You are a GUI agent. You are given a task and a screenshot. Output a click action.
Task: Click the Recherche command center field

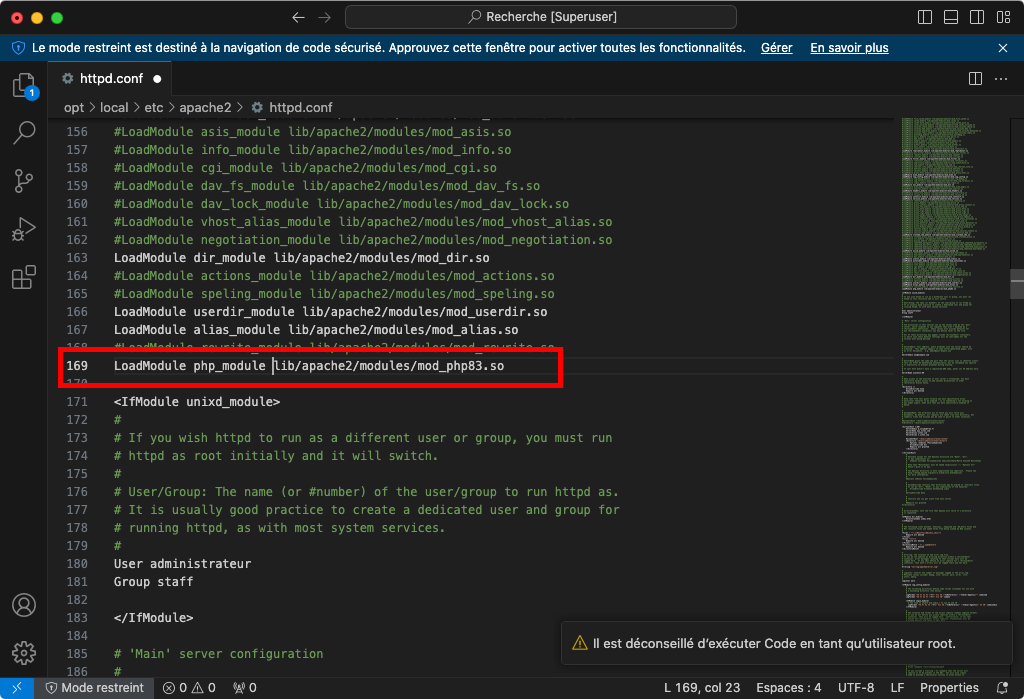click(540, 18)
